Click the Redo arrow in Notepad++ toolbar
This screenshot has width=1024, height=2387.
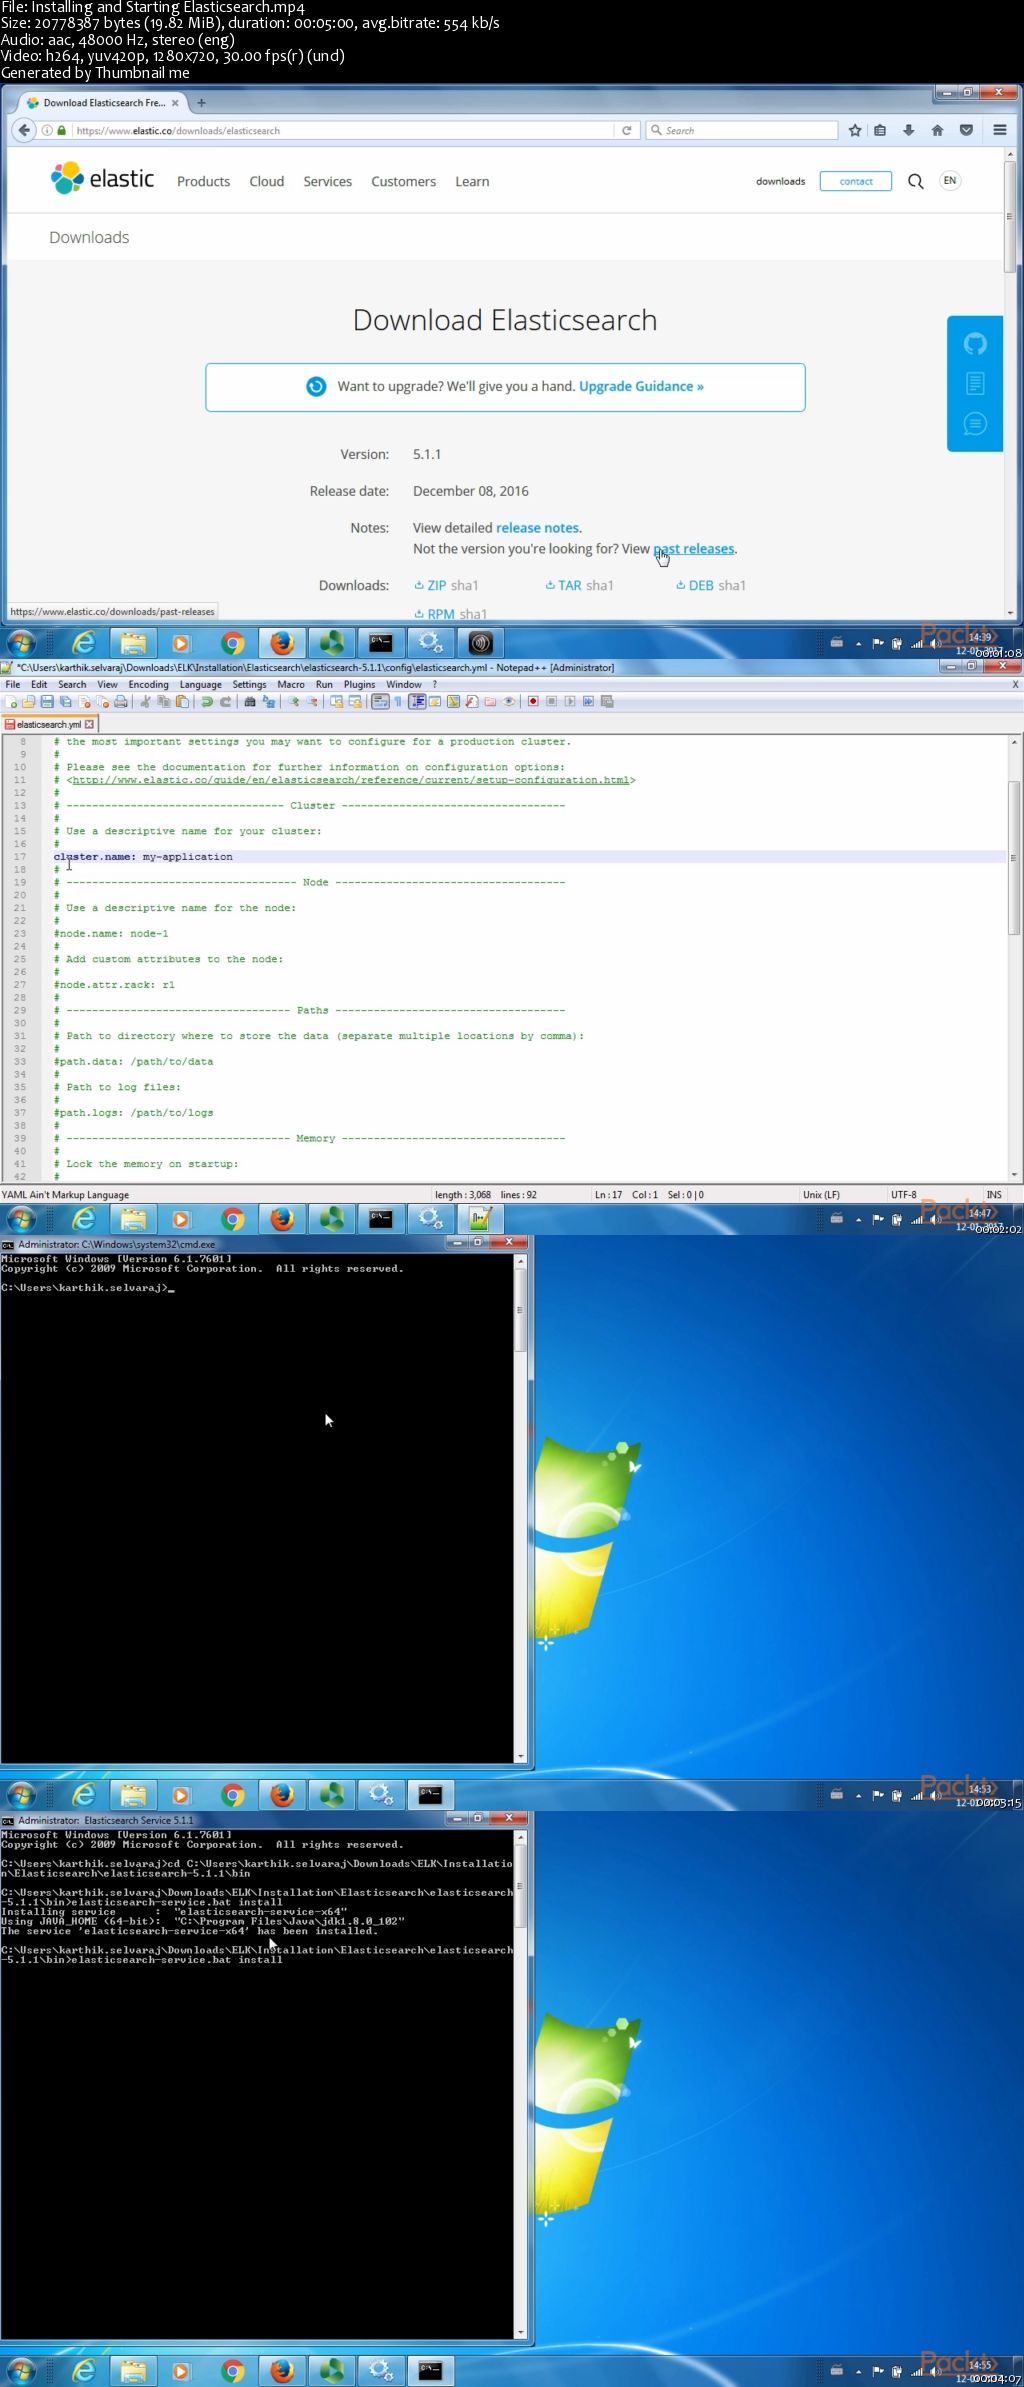226,701
